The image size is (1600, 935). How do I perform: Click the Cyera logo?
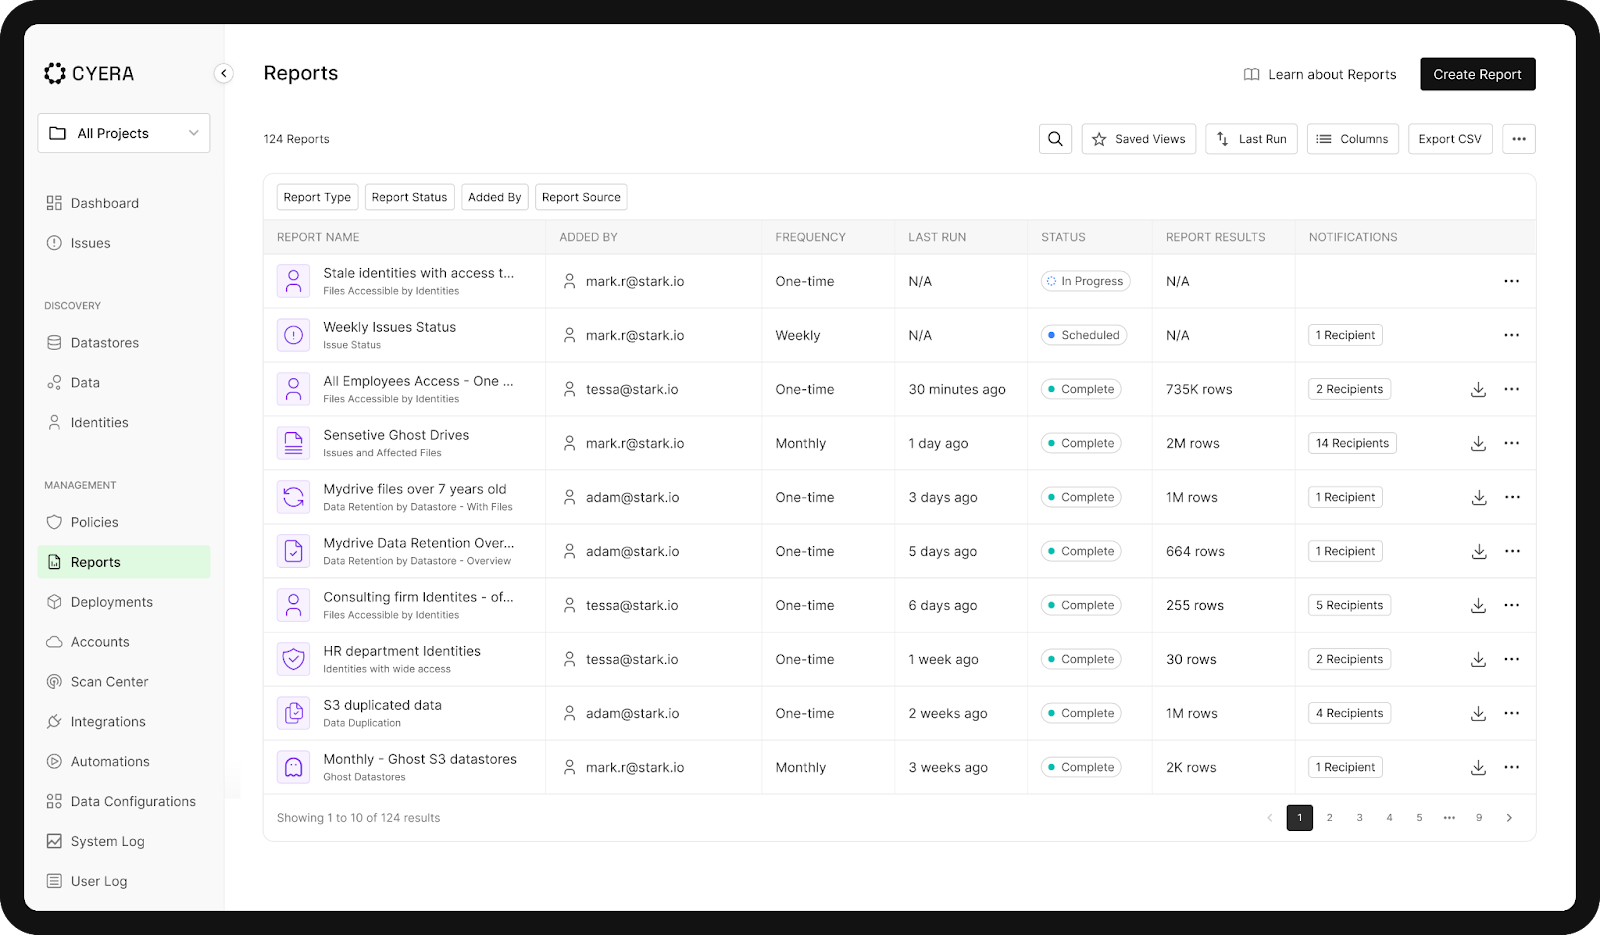click(90, 73)
